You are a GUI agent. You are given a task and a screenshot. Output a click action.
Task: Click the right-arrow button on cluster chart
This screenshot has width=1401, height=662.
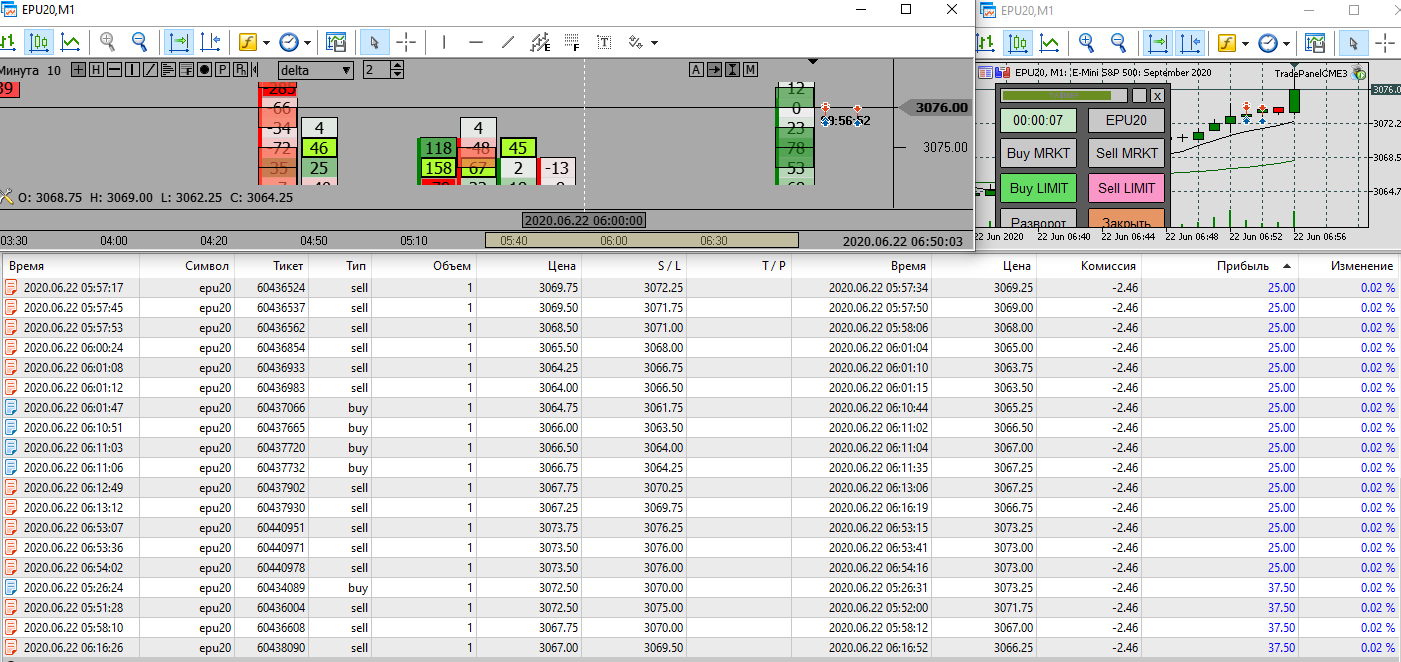coord(715,69)
